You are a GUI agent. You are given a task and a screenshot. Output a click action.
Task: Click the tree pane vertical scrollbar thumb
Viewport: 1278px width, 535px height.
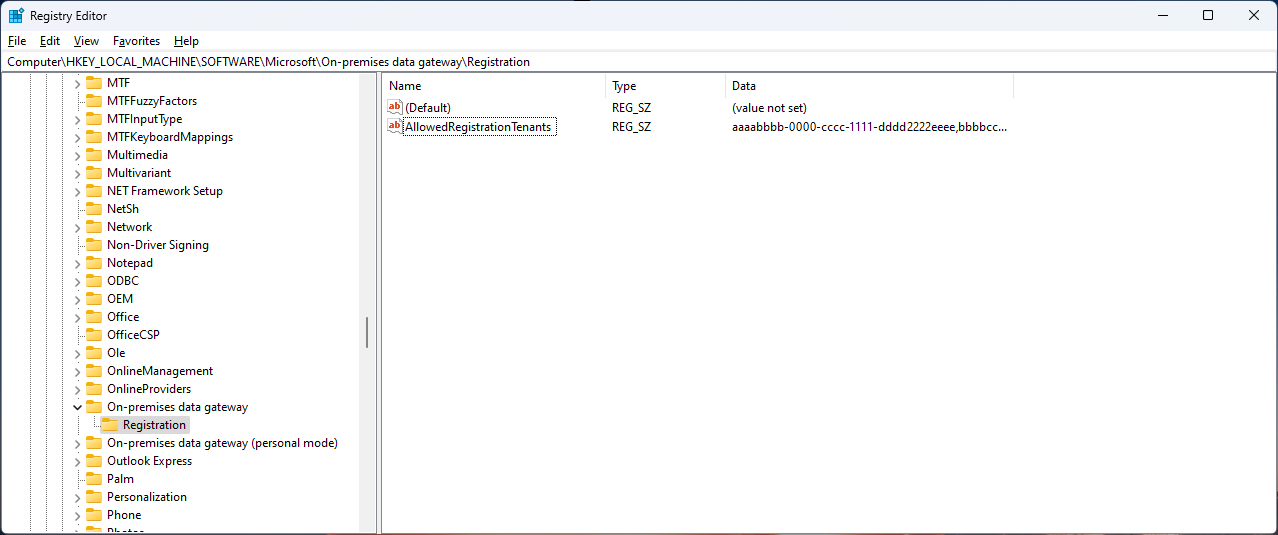tap(367, 332)
